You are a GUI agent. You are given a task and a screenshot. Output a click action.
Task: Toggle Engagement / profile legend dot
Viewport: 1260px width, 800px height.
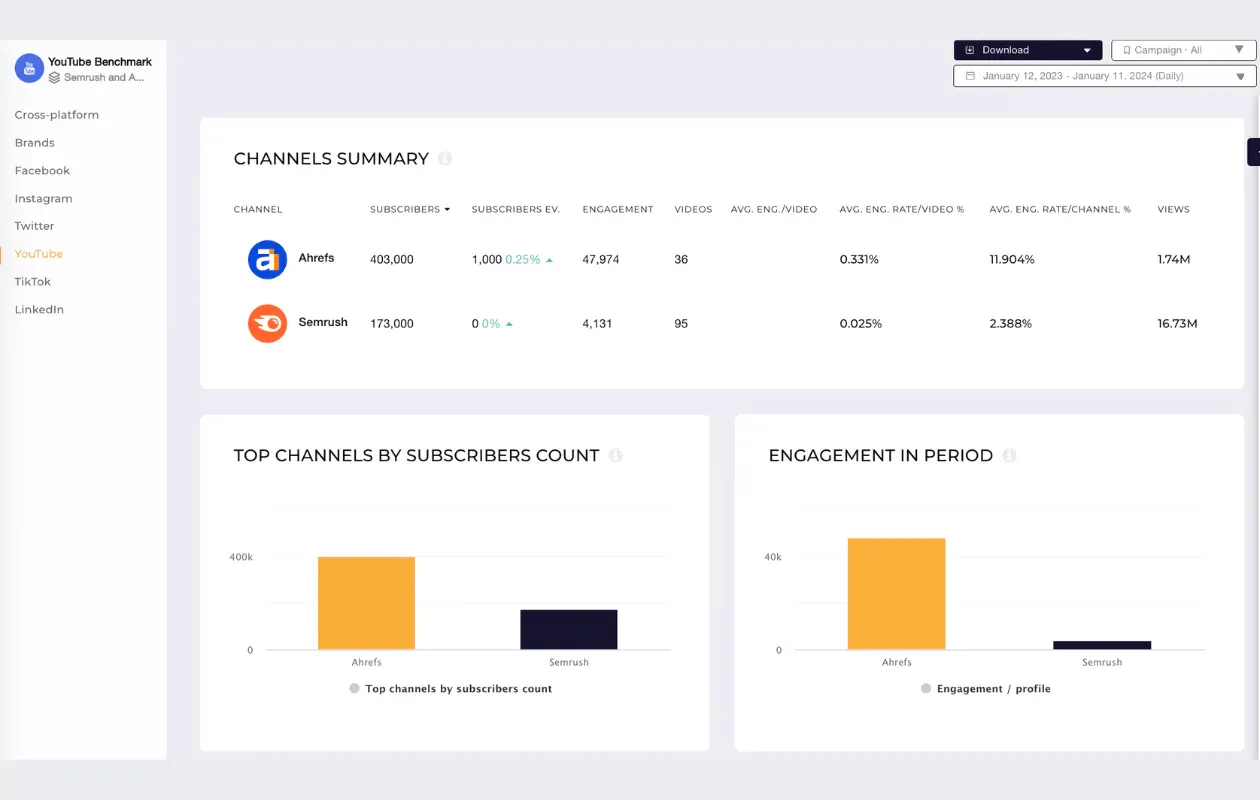click(926, 689)
